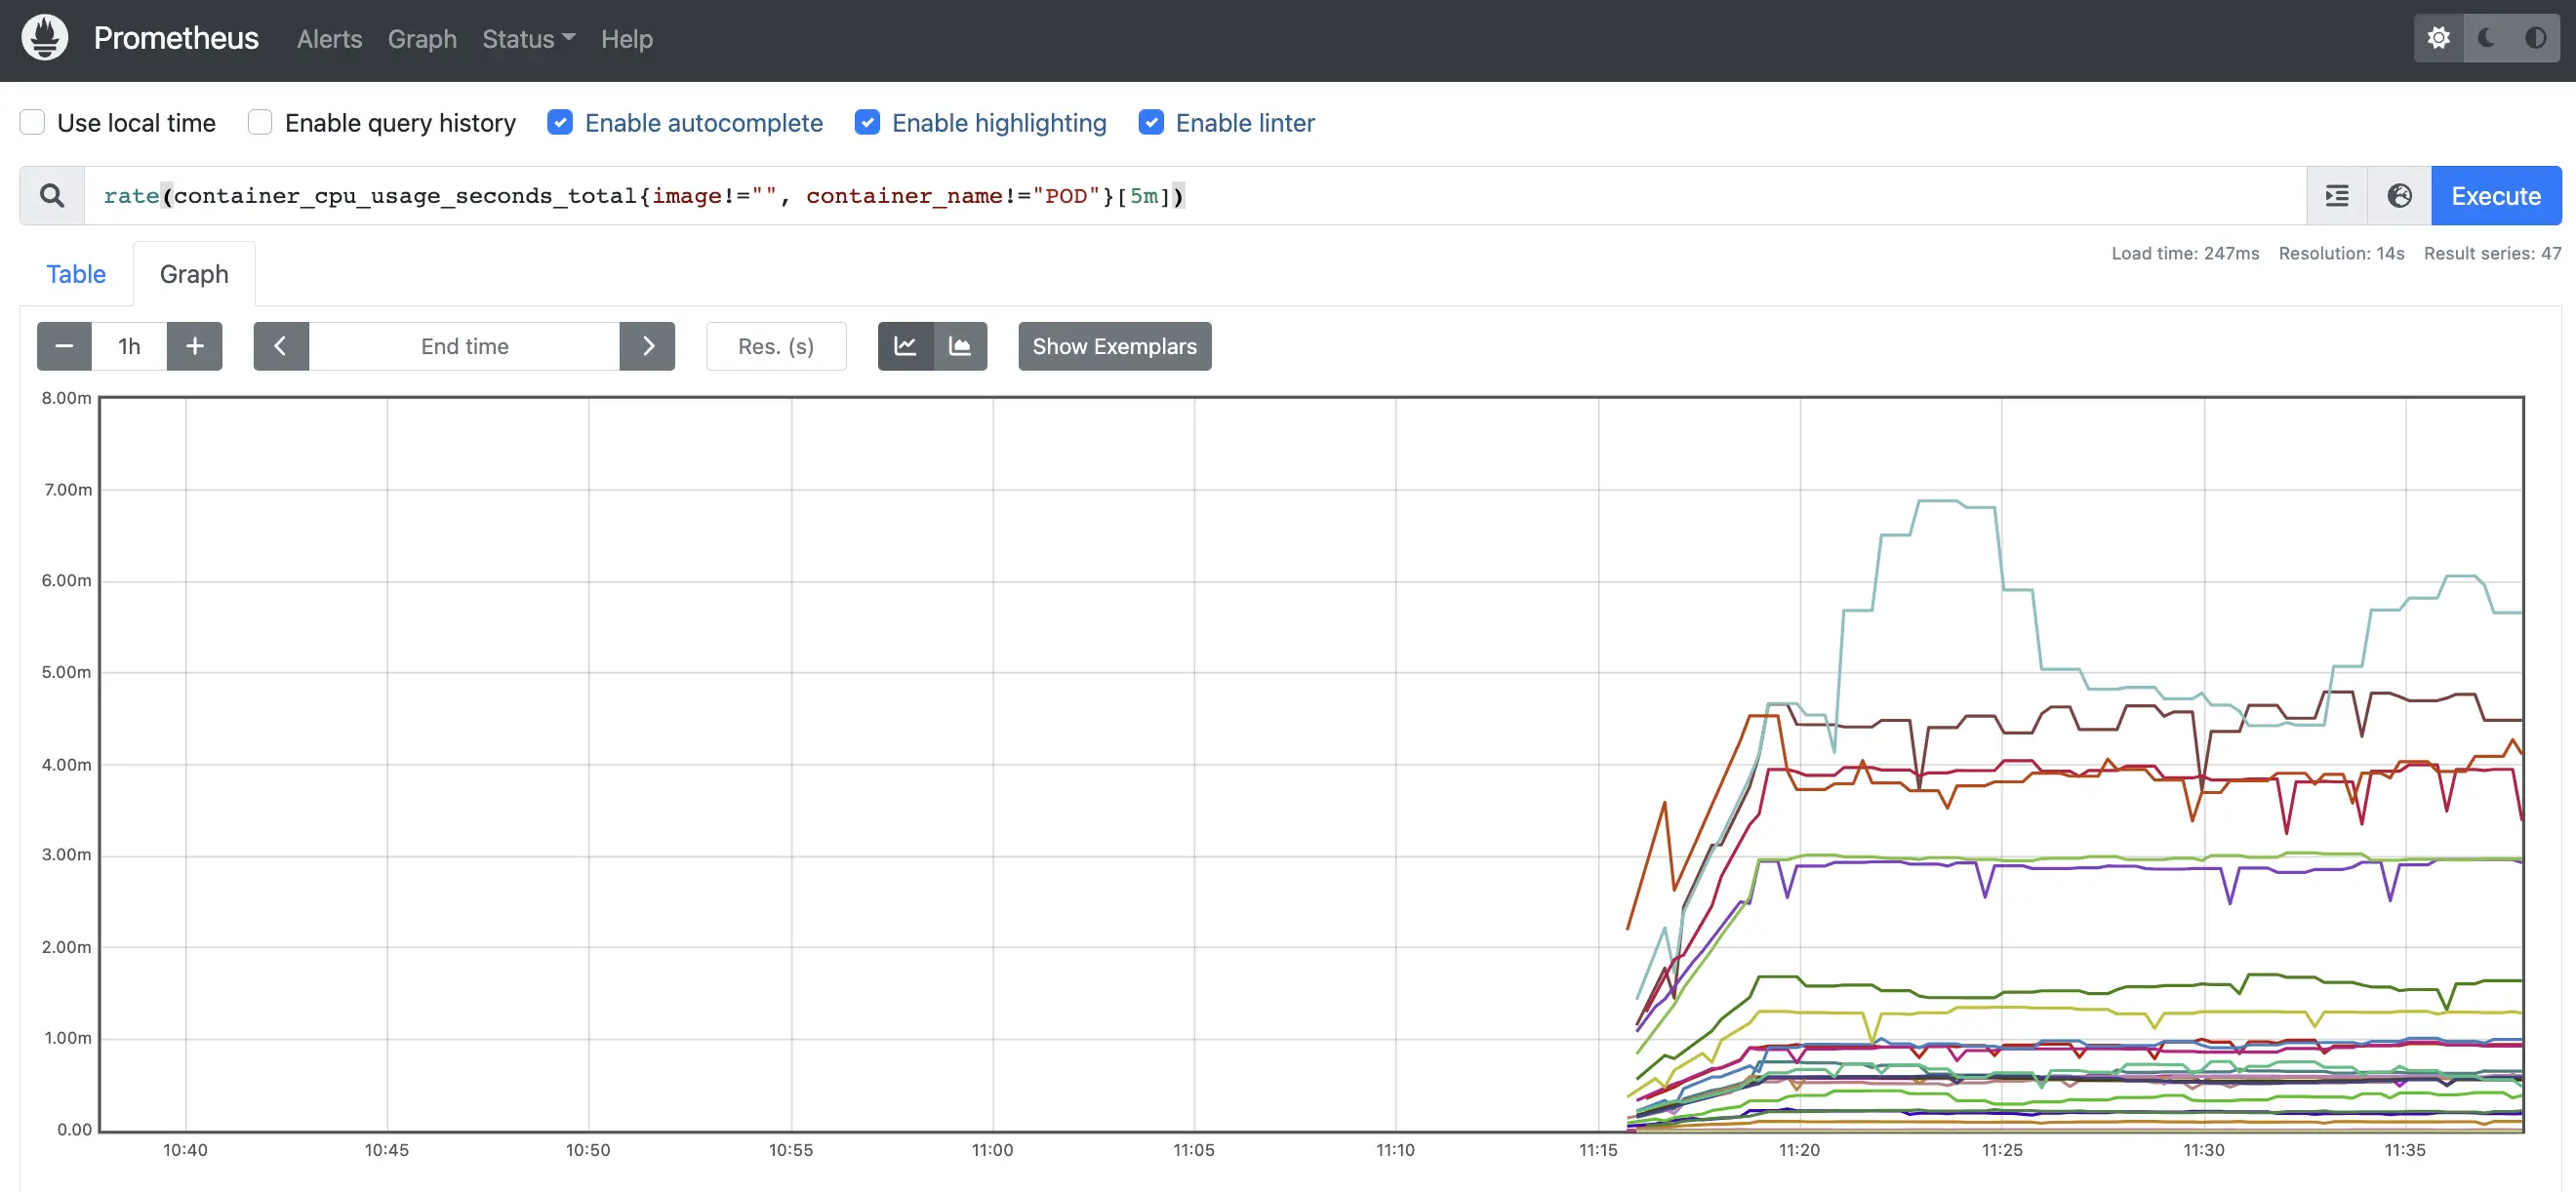Switch to the light theme sun icon
The image size is (2576, 1192).
coord(2439,38)
